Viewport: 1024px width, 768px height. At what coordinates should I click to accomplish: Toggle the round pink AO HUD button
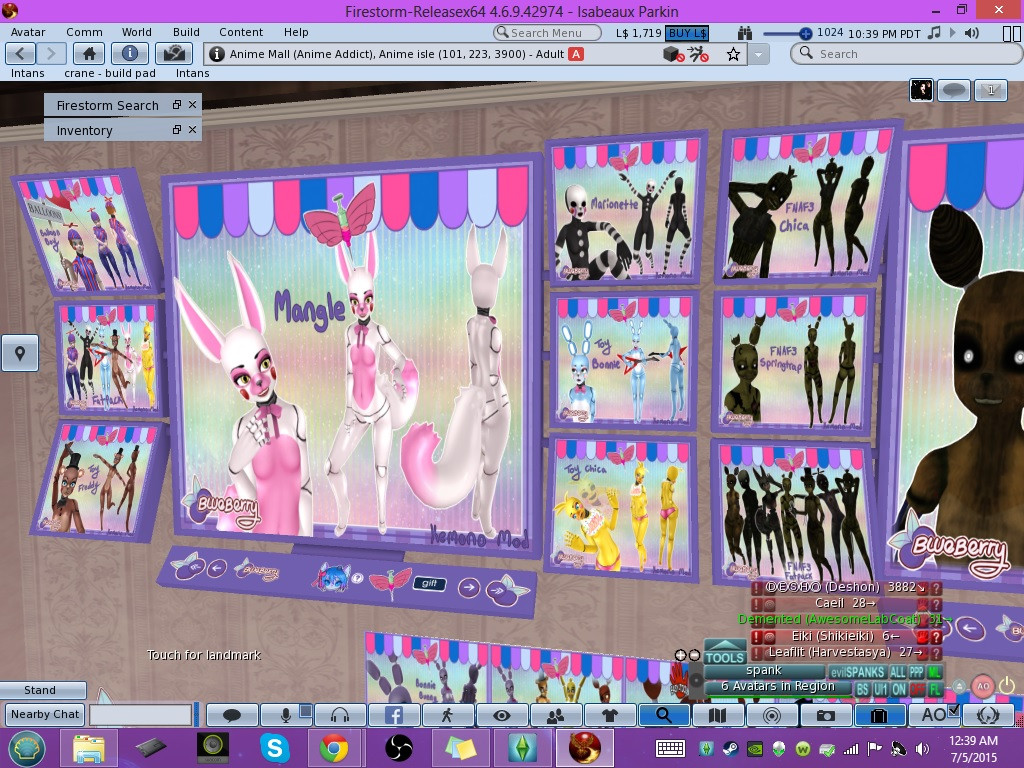tap(983, 686)
